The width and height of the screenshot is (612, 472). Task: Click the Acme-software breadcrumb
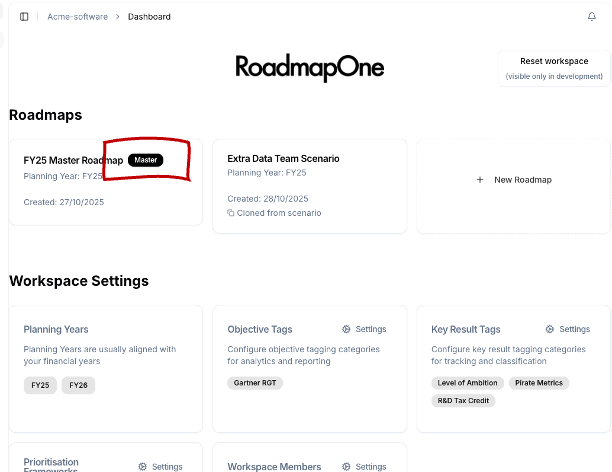click(77, 17)
